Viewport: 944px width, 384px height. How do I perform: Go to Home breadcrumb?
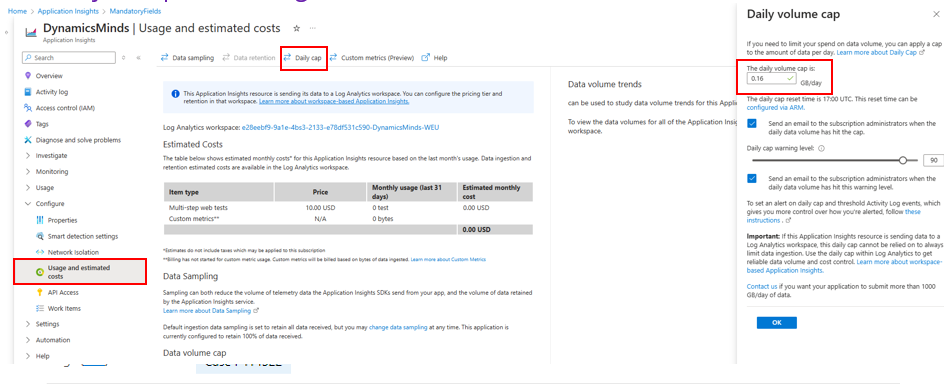17,11
